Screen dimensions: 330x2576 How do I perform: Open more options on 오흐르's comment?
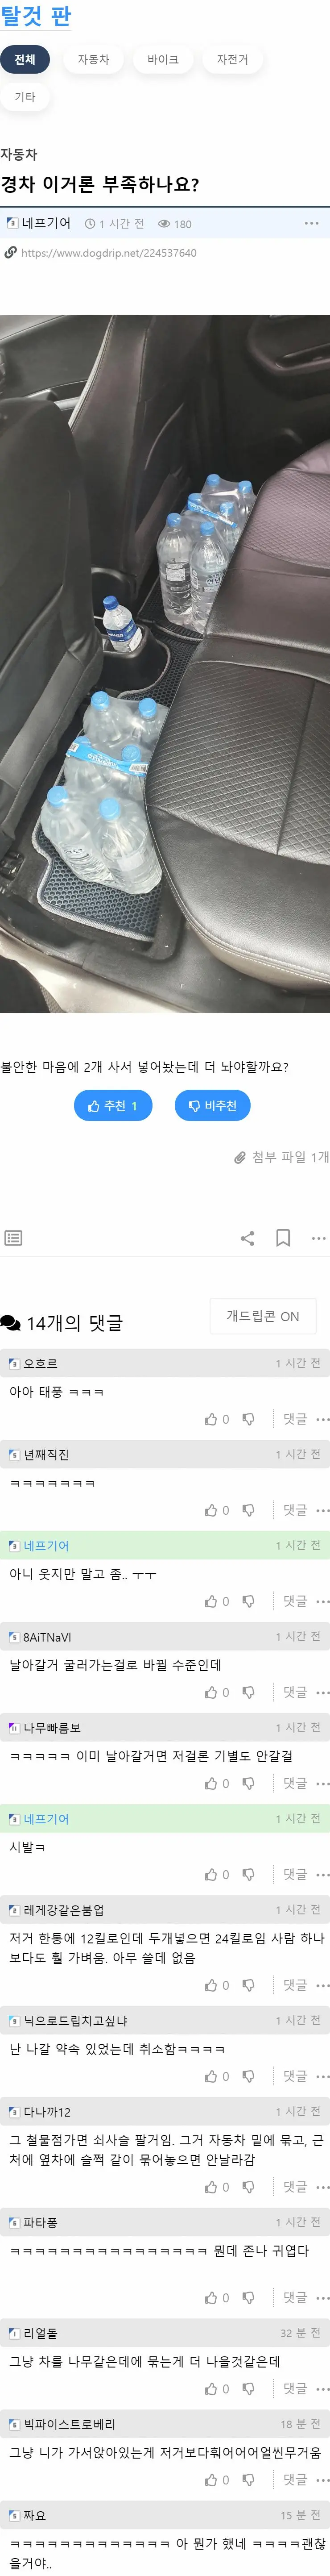coord(322,1419)
